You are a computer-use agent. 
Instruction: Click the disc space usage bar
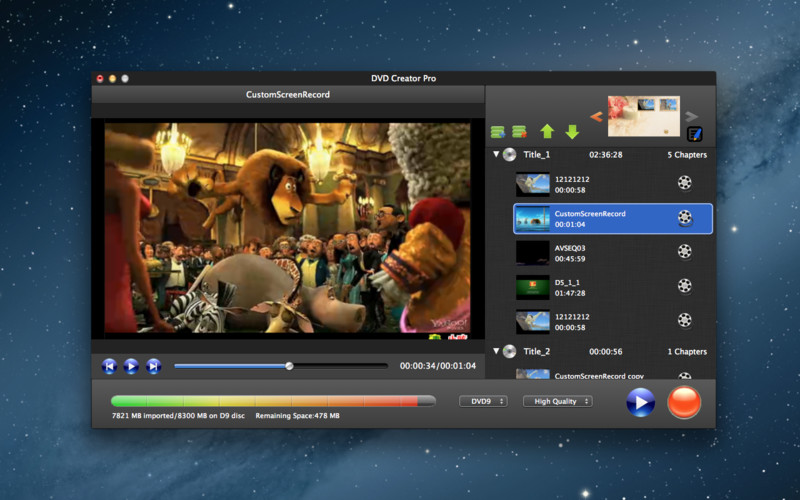[273, 401]
